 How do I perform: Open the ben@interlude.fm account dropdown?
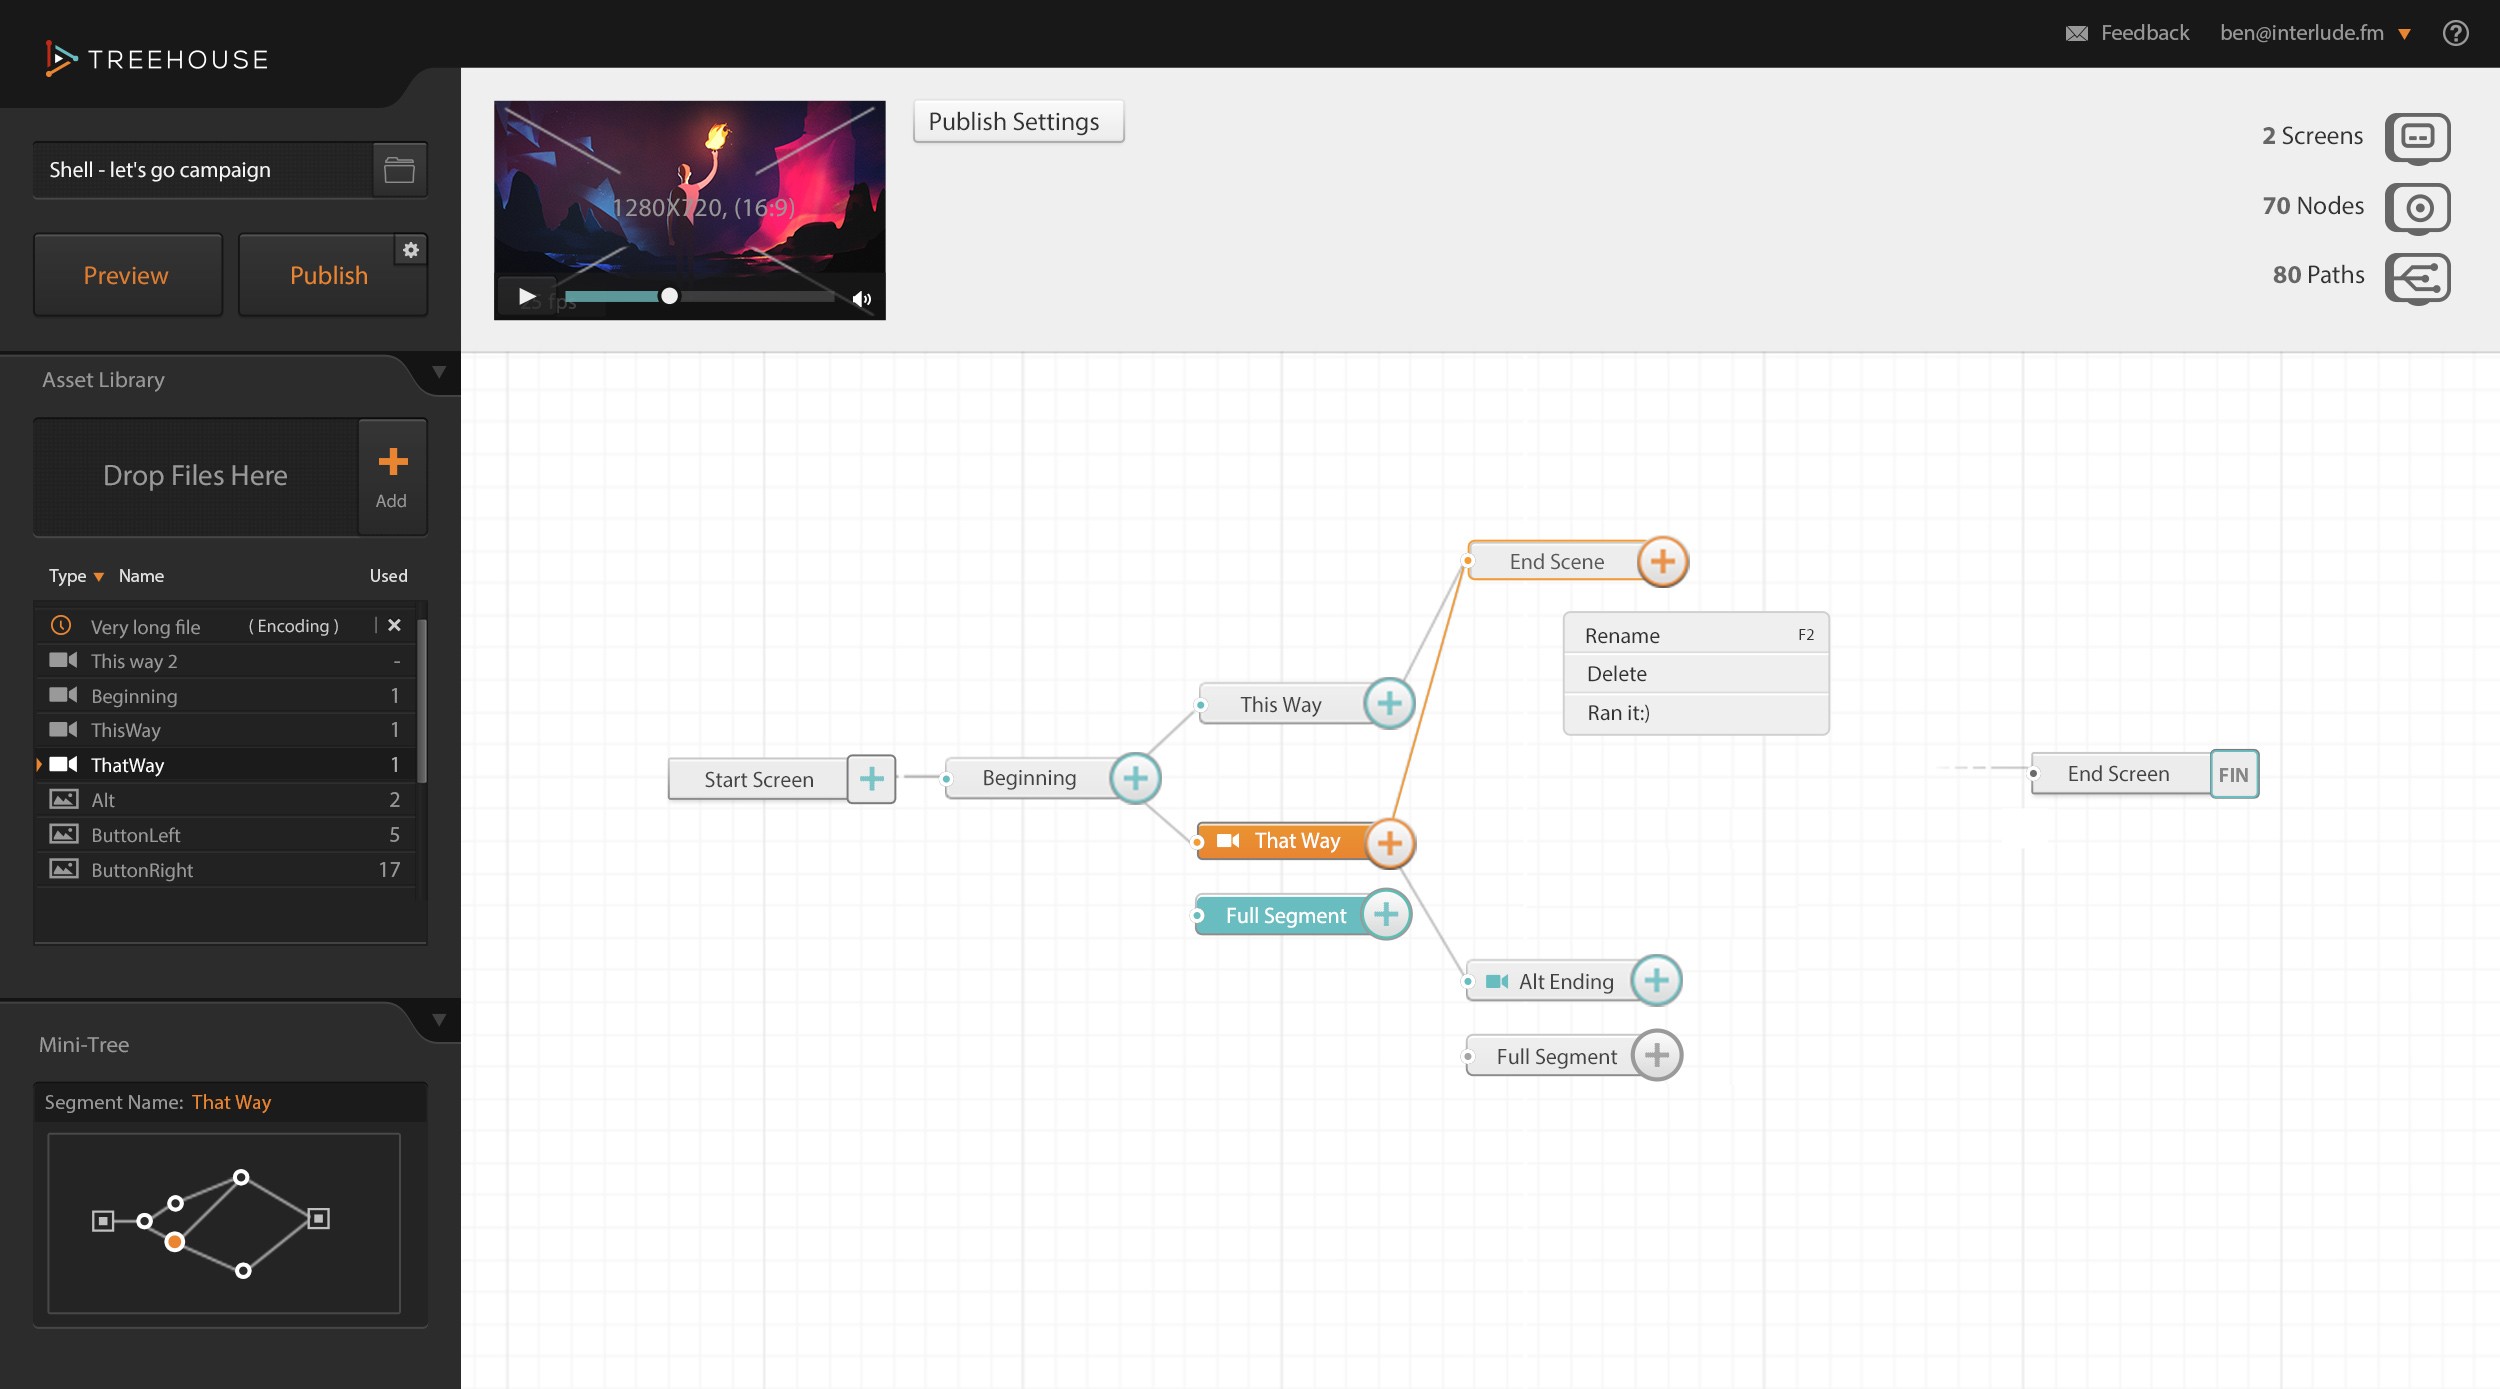[x=2404, y=34]
